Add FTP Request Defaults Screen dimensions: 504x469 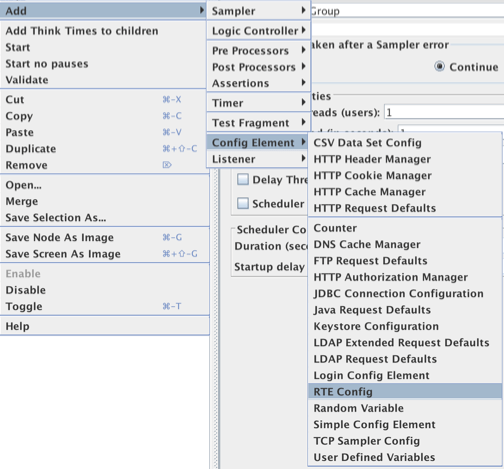click(x=405, y=261)
